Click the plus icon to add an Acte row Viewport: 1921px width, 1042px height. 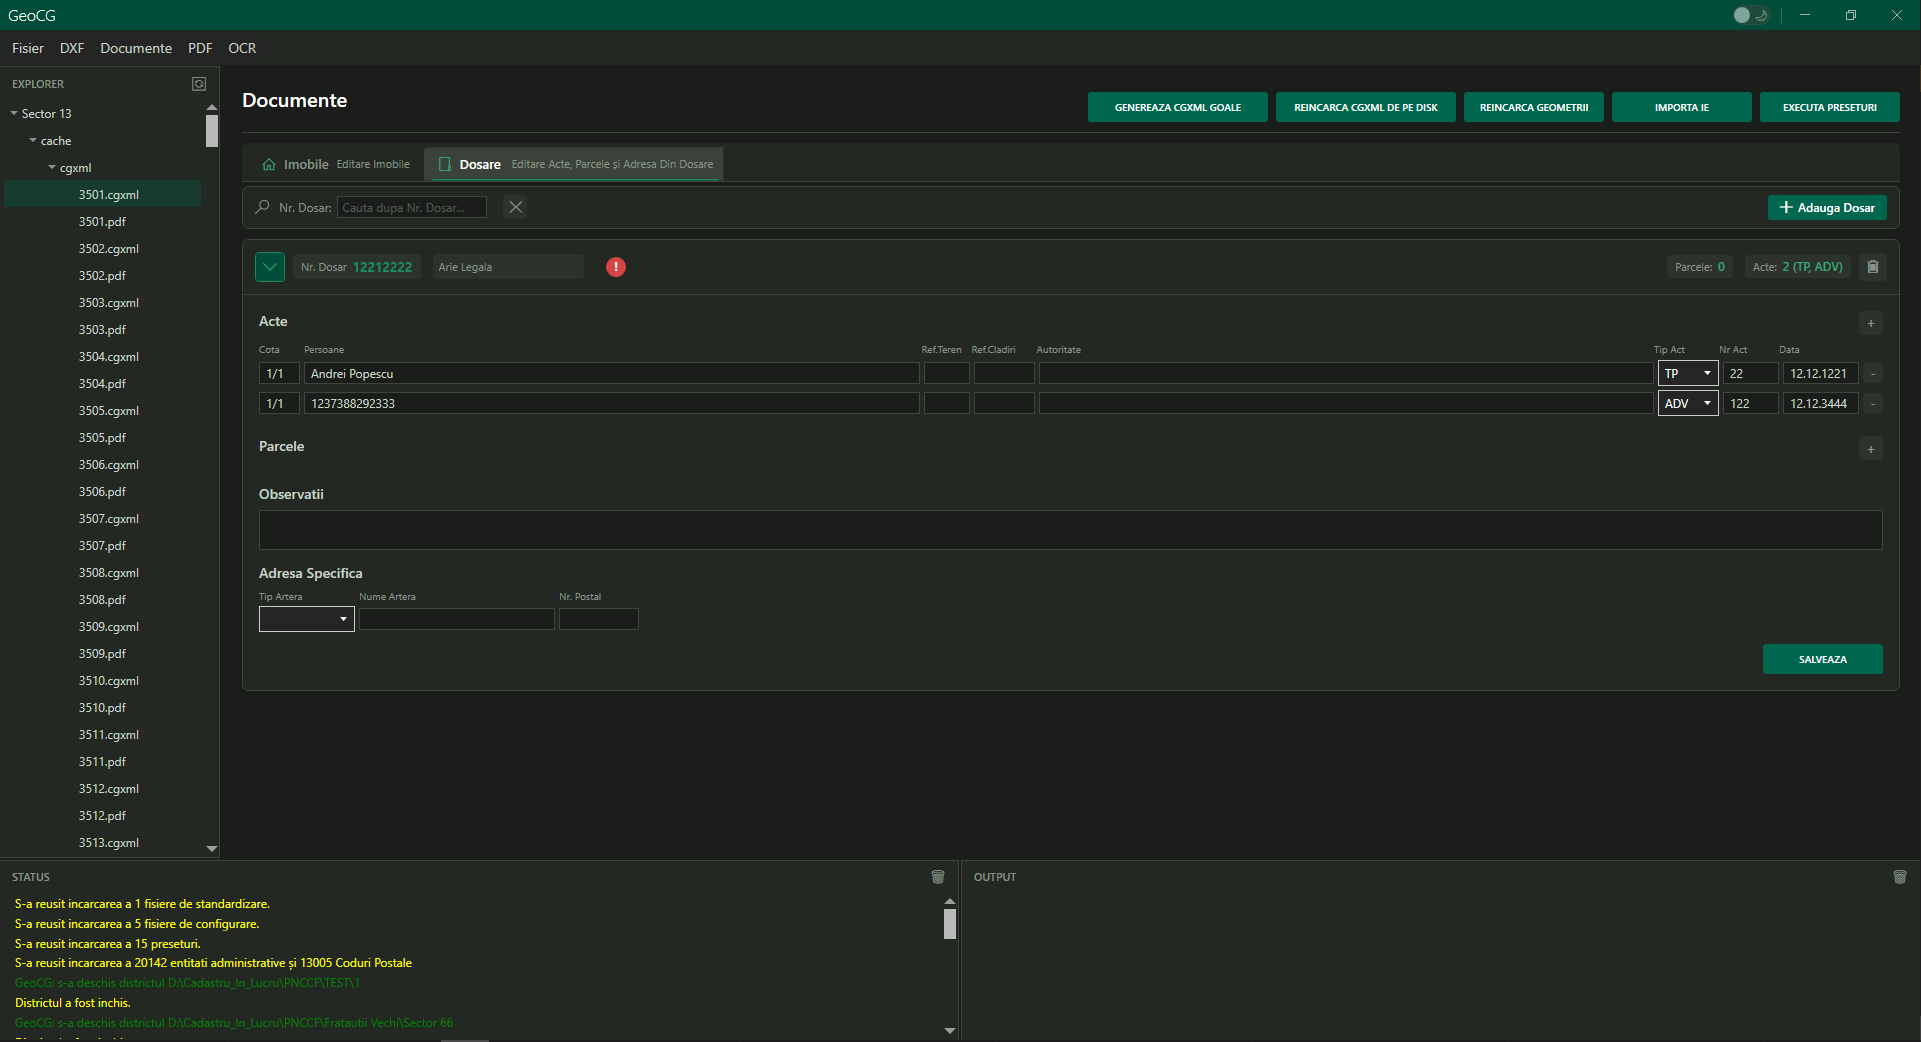tap(1871, 323)
